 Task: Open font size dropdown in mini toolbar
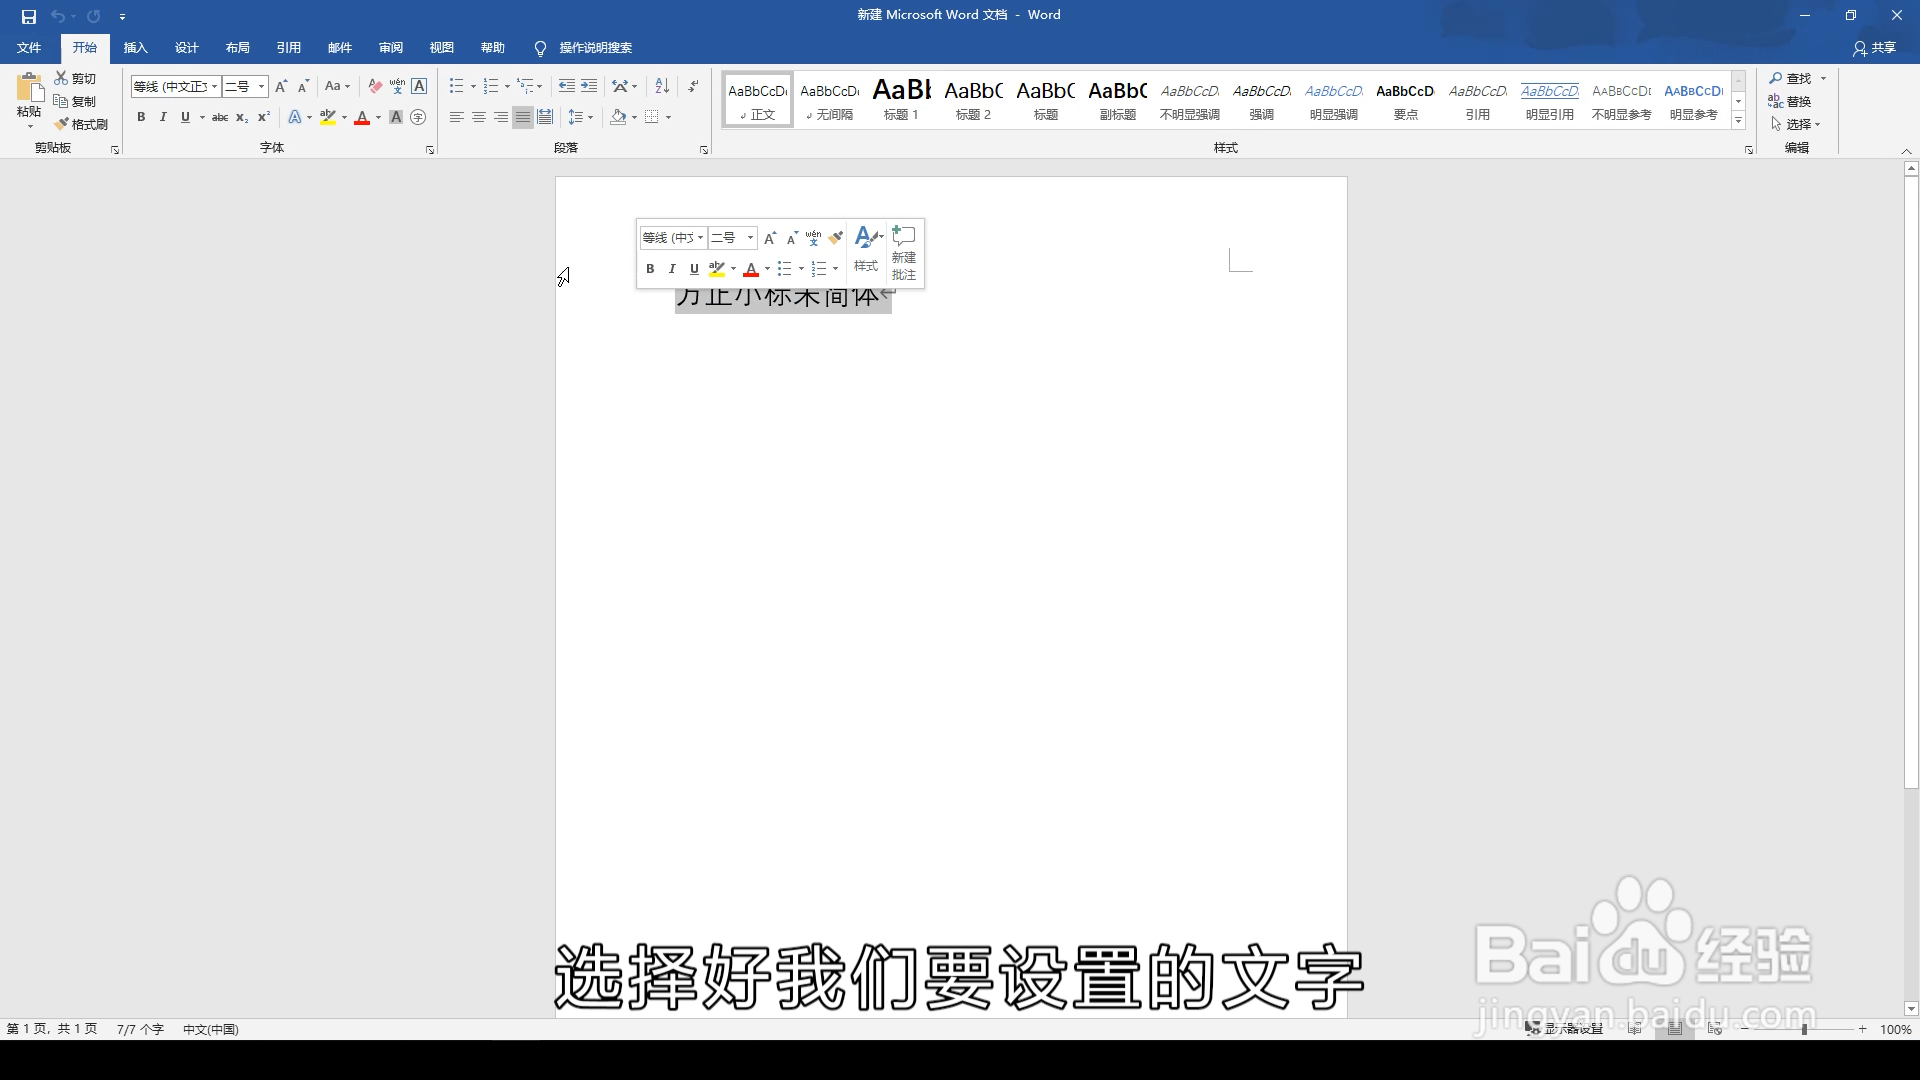[x=750, y=238]
